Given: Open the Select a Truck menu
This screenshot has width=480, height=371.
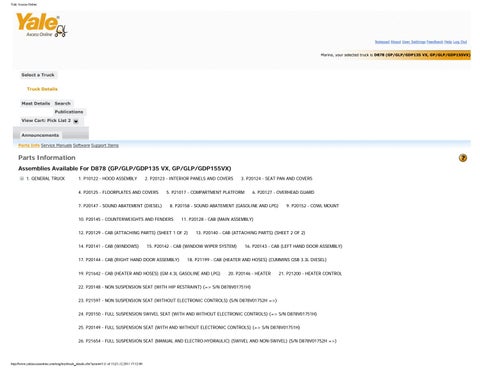Looking at the screenshot, I should point(38,75).
